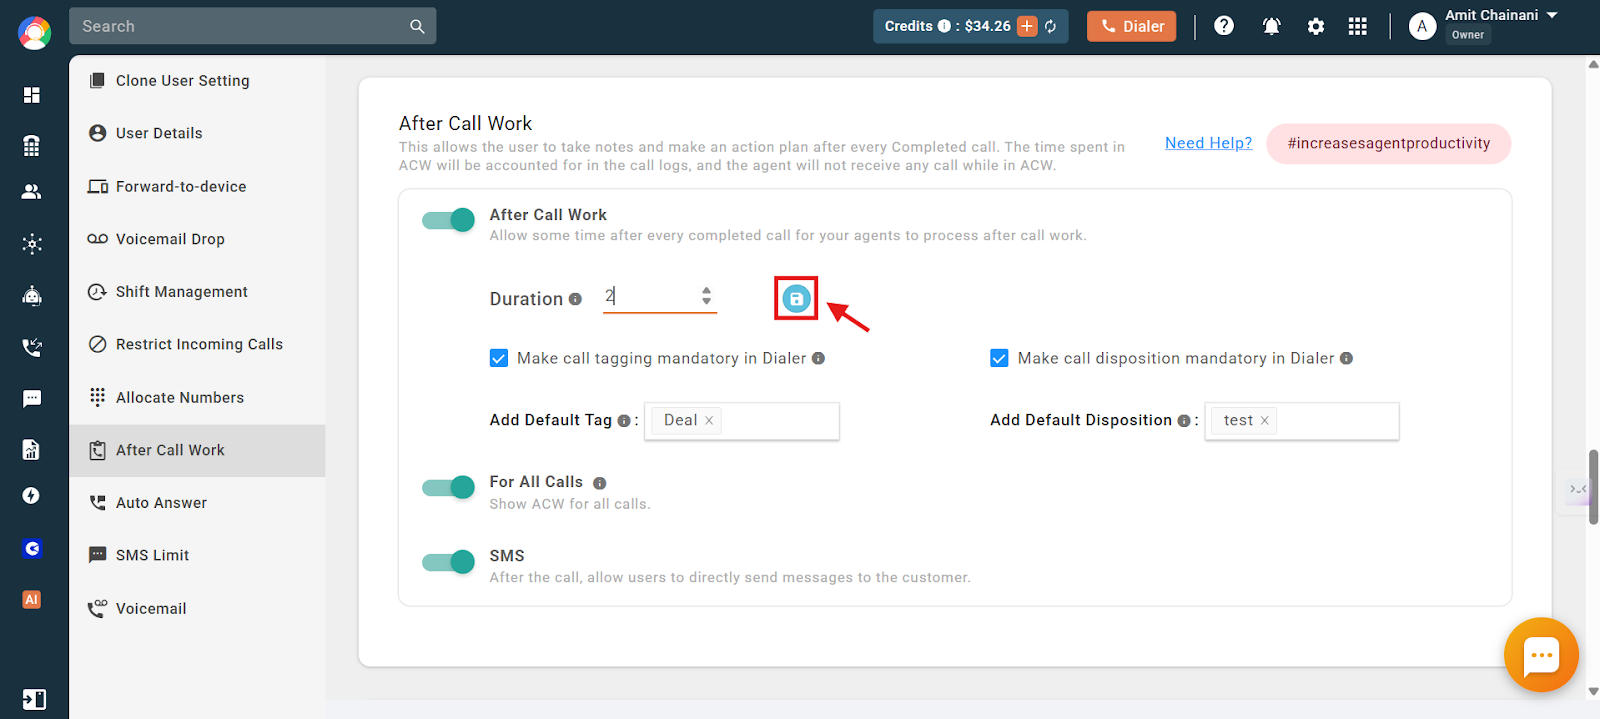Open the bot agent icon in left rail
This screenshot has height=719, width=1600.
point(32,295)
